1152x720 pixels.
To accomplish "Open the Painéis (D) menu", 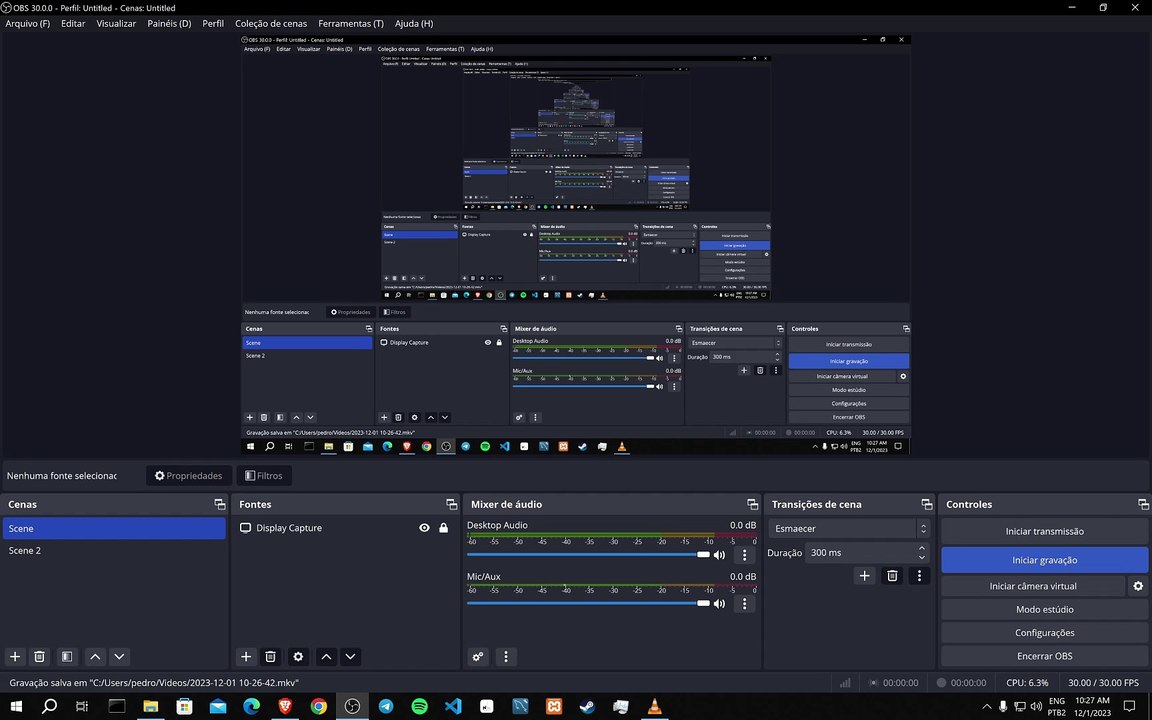I will pyautogui.click(x=169, y=24).
